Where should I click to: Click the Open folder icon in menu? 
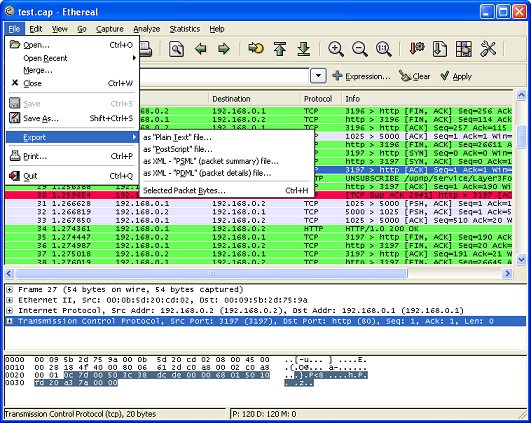[x=15, y=44]
